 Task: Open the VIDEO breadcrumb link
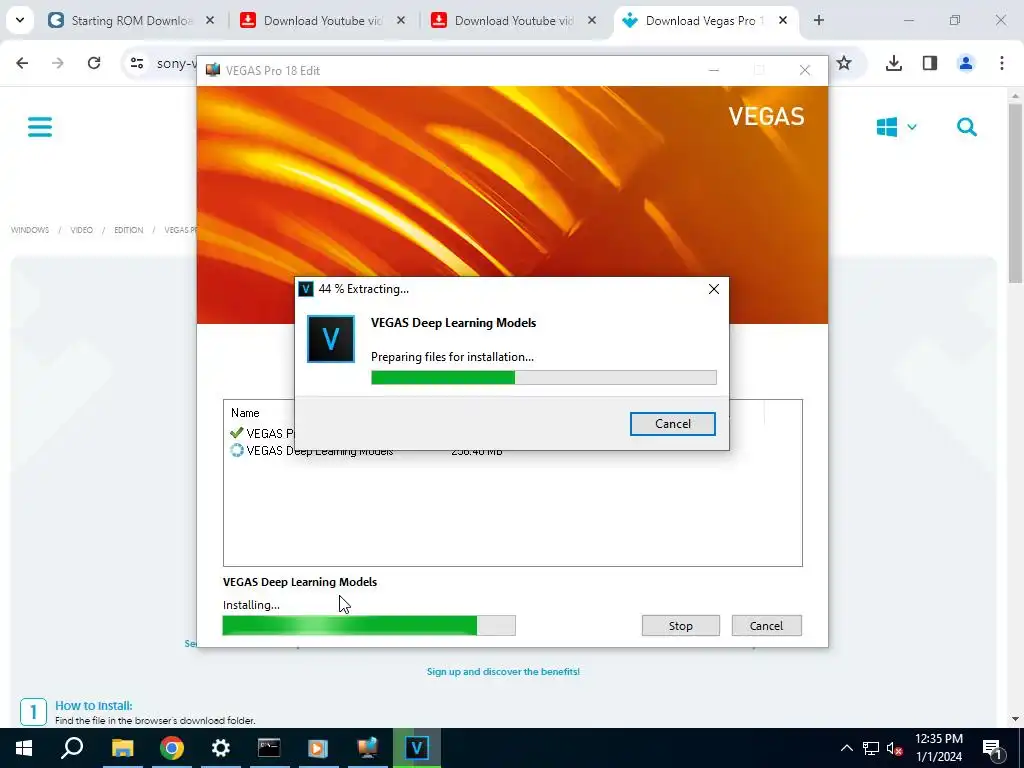click(x=82, y=230)
